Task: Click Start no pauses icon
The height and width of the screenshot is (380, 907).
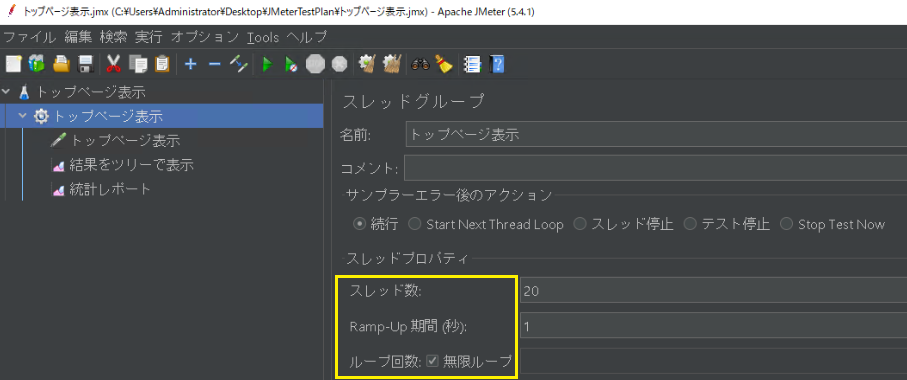Action: [x=291, y=64]
